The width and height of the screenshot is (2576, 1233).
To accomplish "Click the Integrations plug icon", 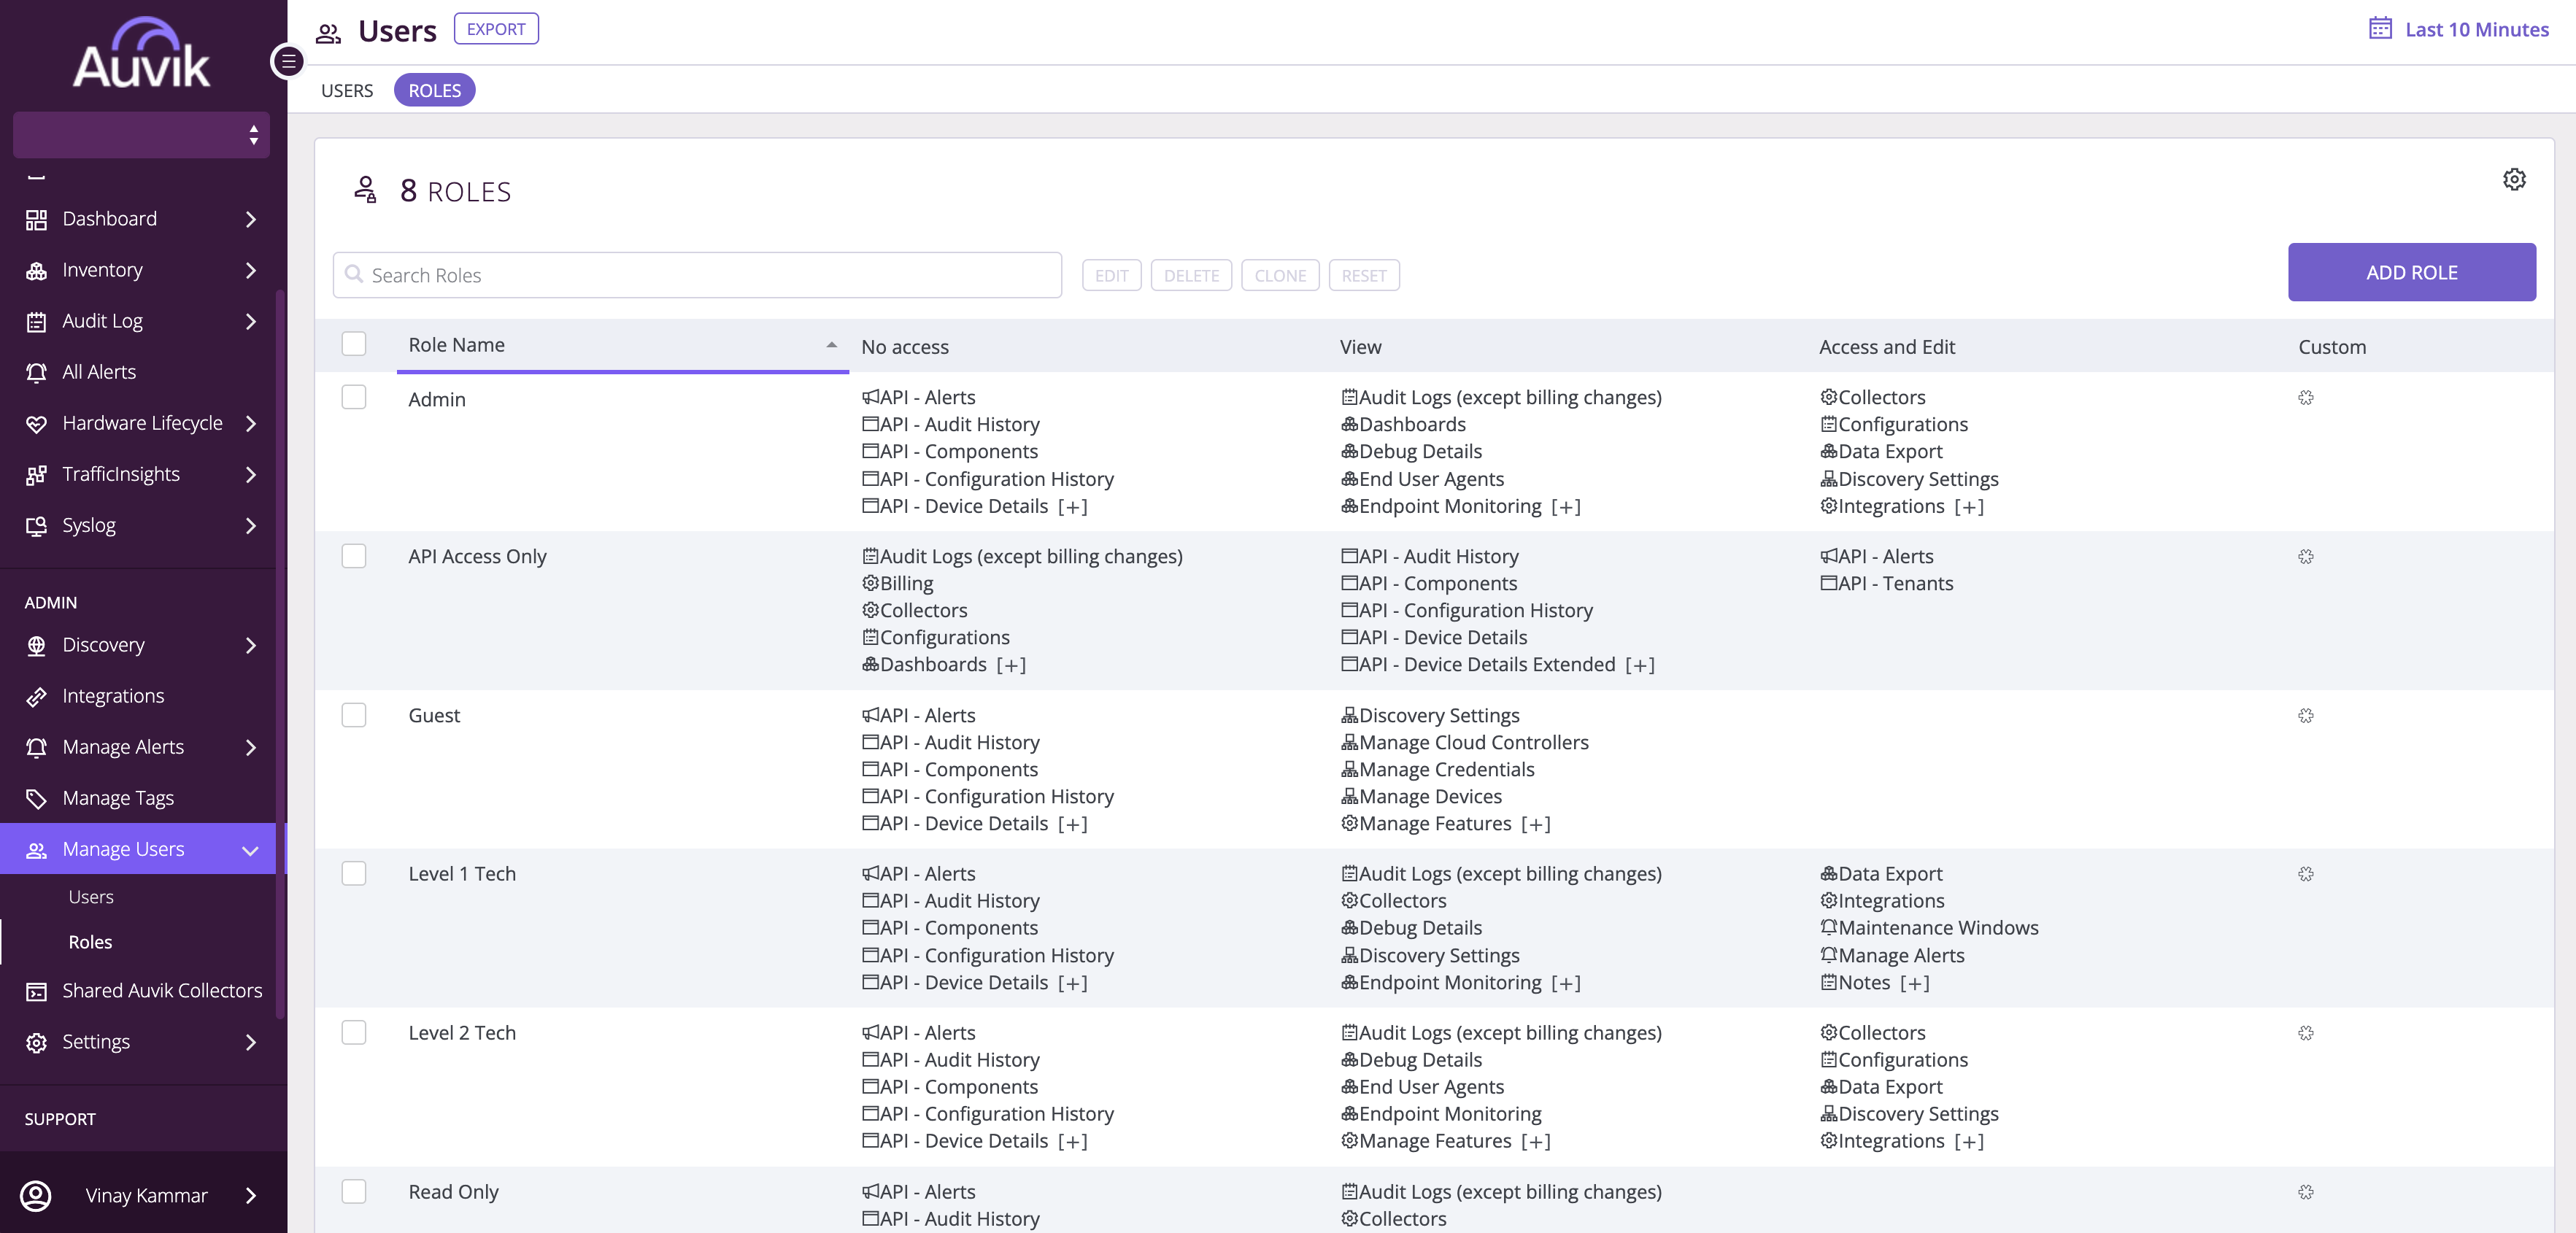I will click(x=36, y=696).
